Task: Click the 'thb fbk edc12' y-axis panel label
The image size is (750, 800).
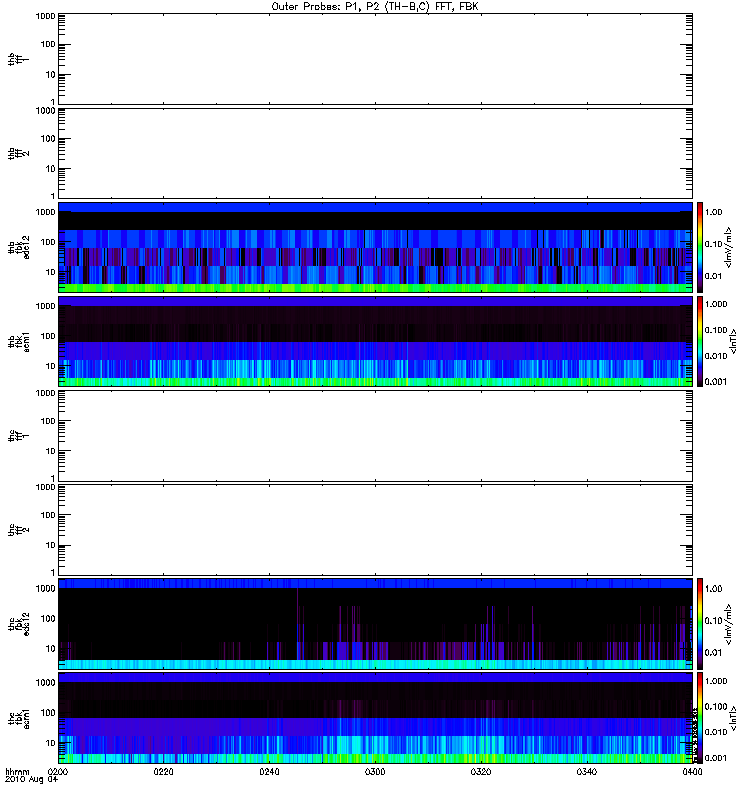Action: pyautogui.click(x=19, y=247)
